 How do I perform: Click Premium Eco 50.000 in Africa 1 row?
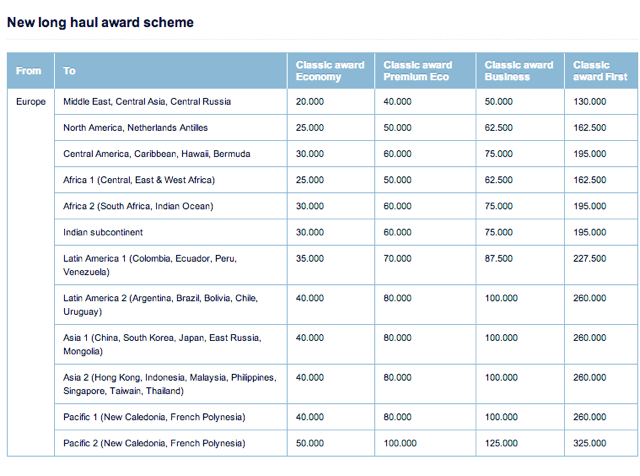pyautogui.click(x=398, y=180)
